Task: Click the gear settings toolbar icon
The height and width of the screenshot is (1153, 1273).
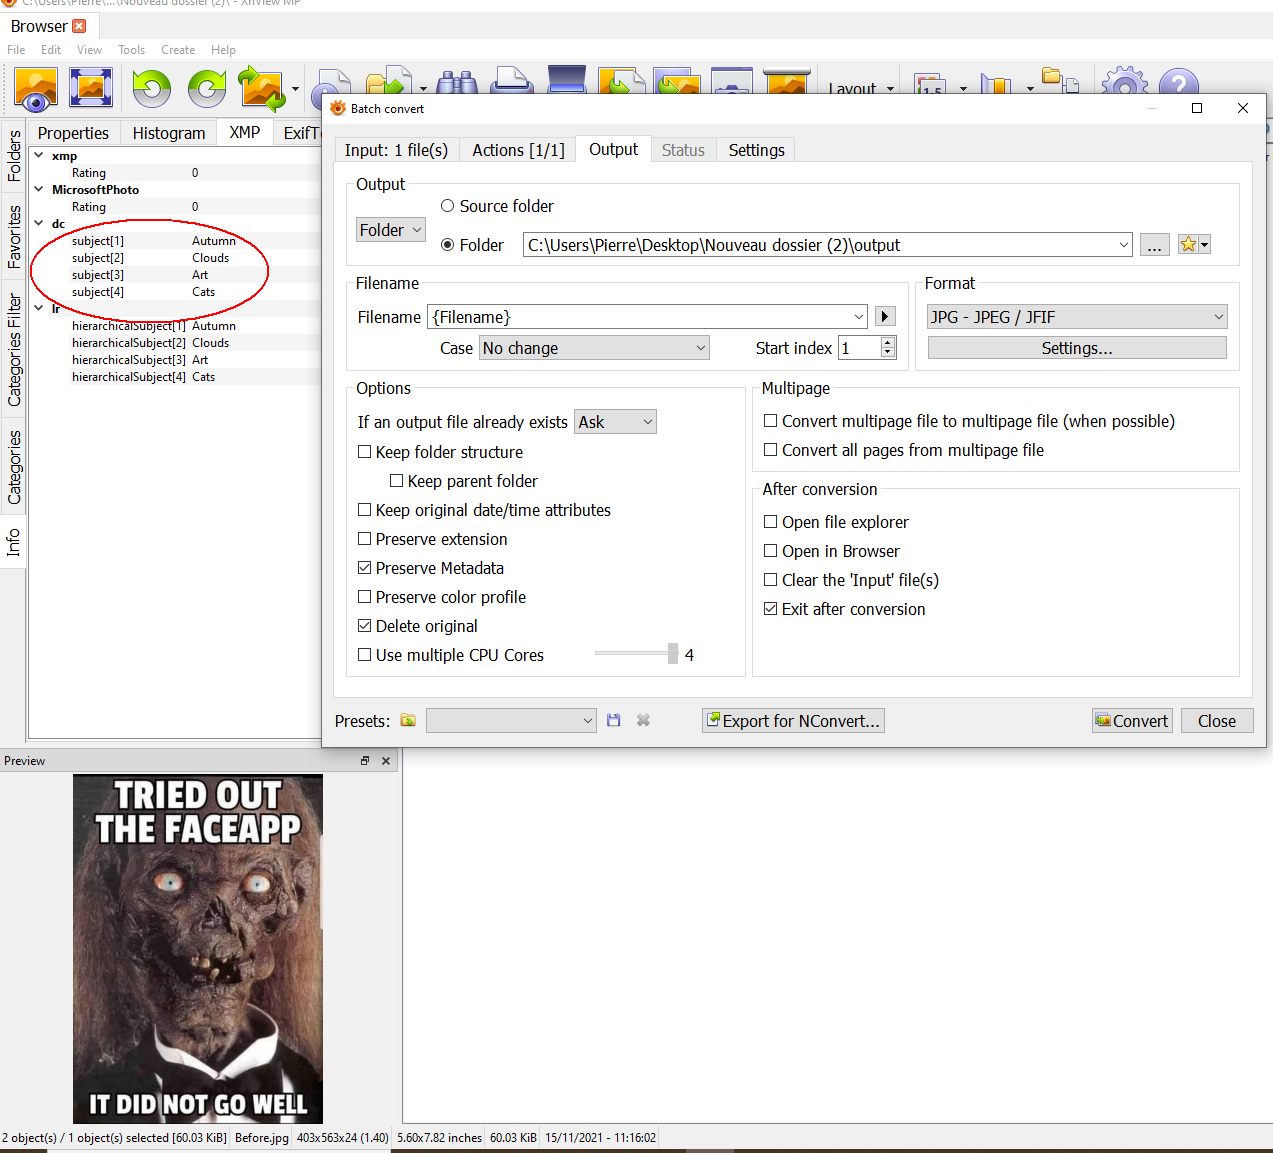Action: tap(1124, 82)
